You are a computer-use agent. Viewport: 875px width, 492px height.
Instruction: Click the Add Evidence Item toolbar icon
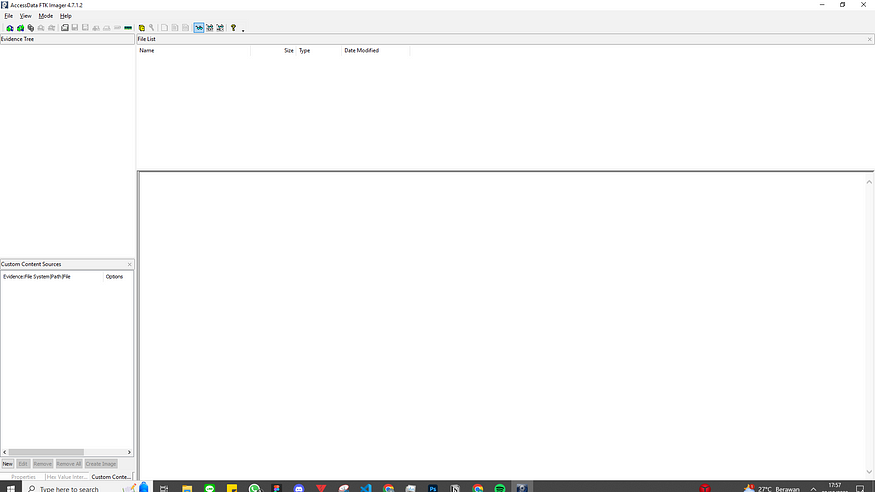pos(9,28)
